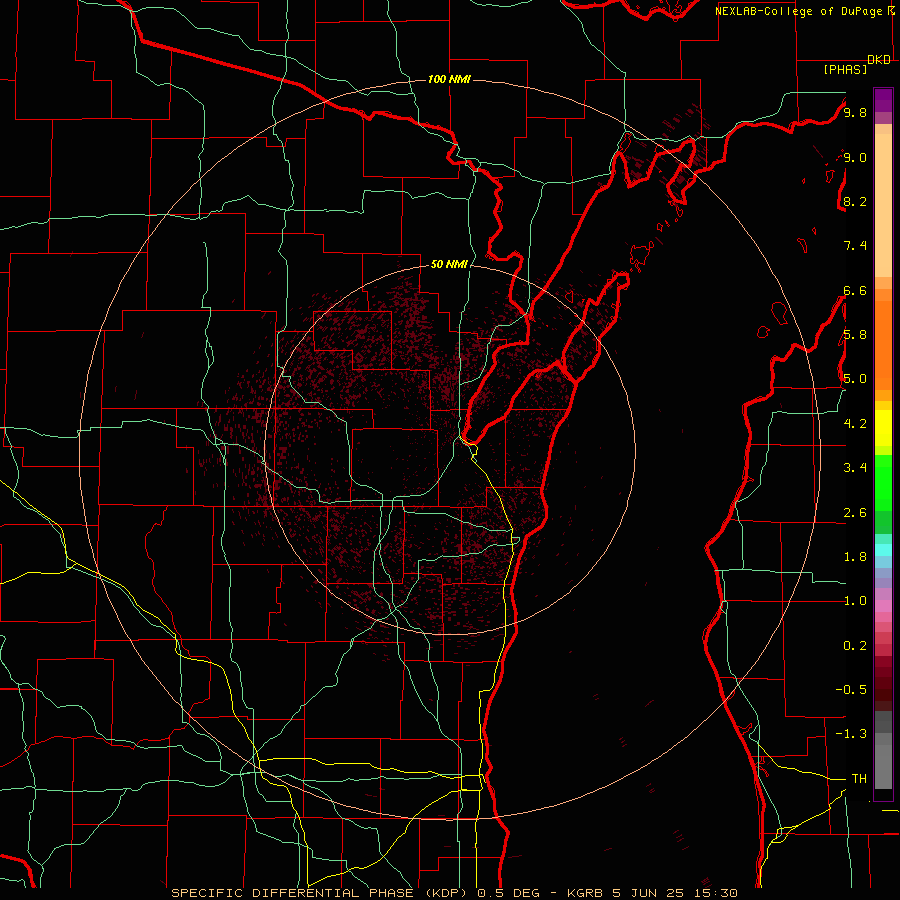900x900 pixels.
Task: Click the [PHAS] legend title
Action: click(845, 70)
